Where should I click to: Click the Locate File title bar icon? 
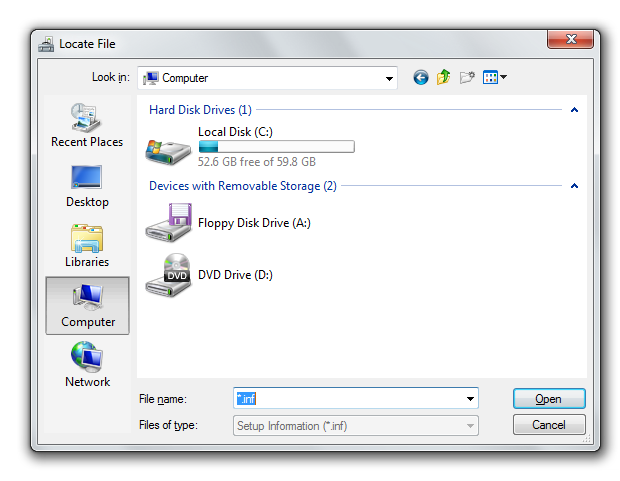pos(46,44)
